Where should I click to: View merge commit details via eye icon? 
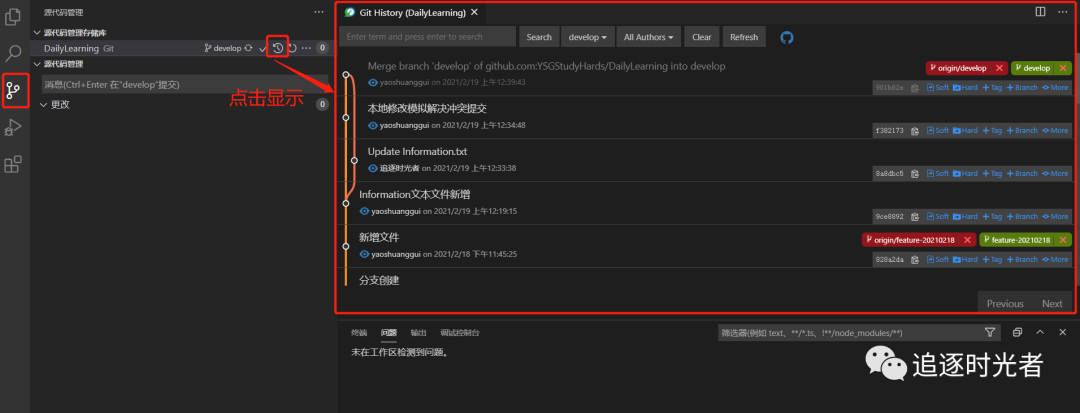(x=373, y=82)
